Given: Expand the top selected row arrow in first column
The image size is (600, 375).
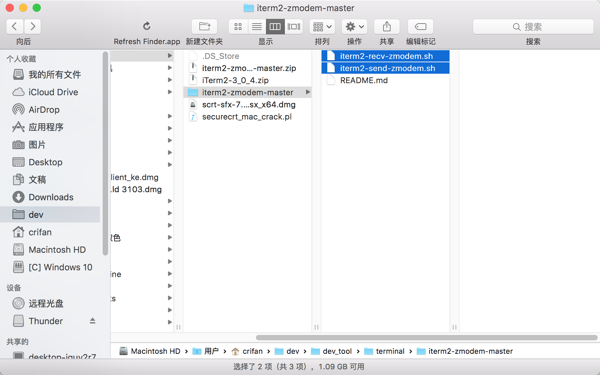Looking at the screenshot, I should click(170, 56).
